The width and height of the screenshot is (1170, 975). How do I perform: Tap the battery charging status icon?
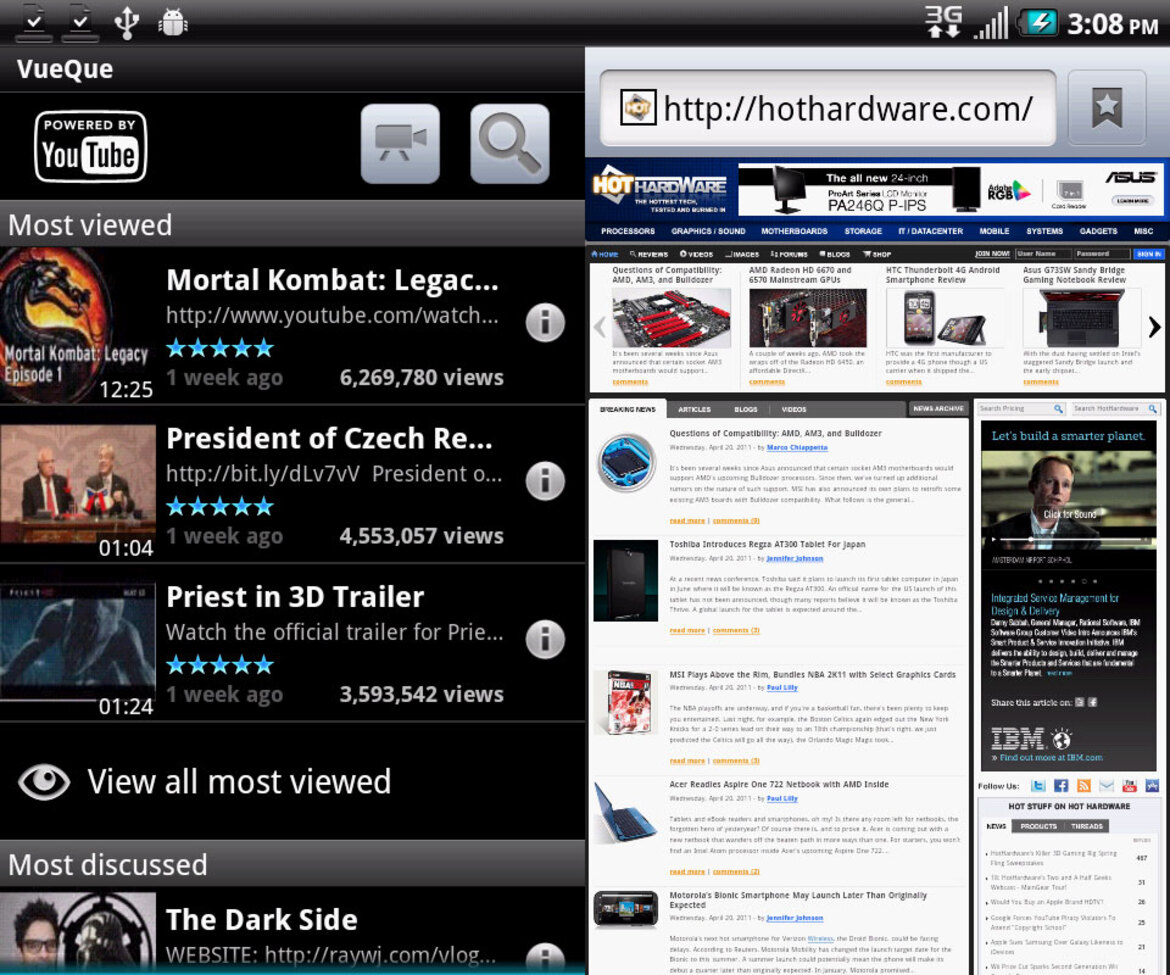pos(1039,23)
